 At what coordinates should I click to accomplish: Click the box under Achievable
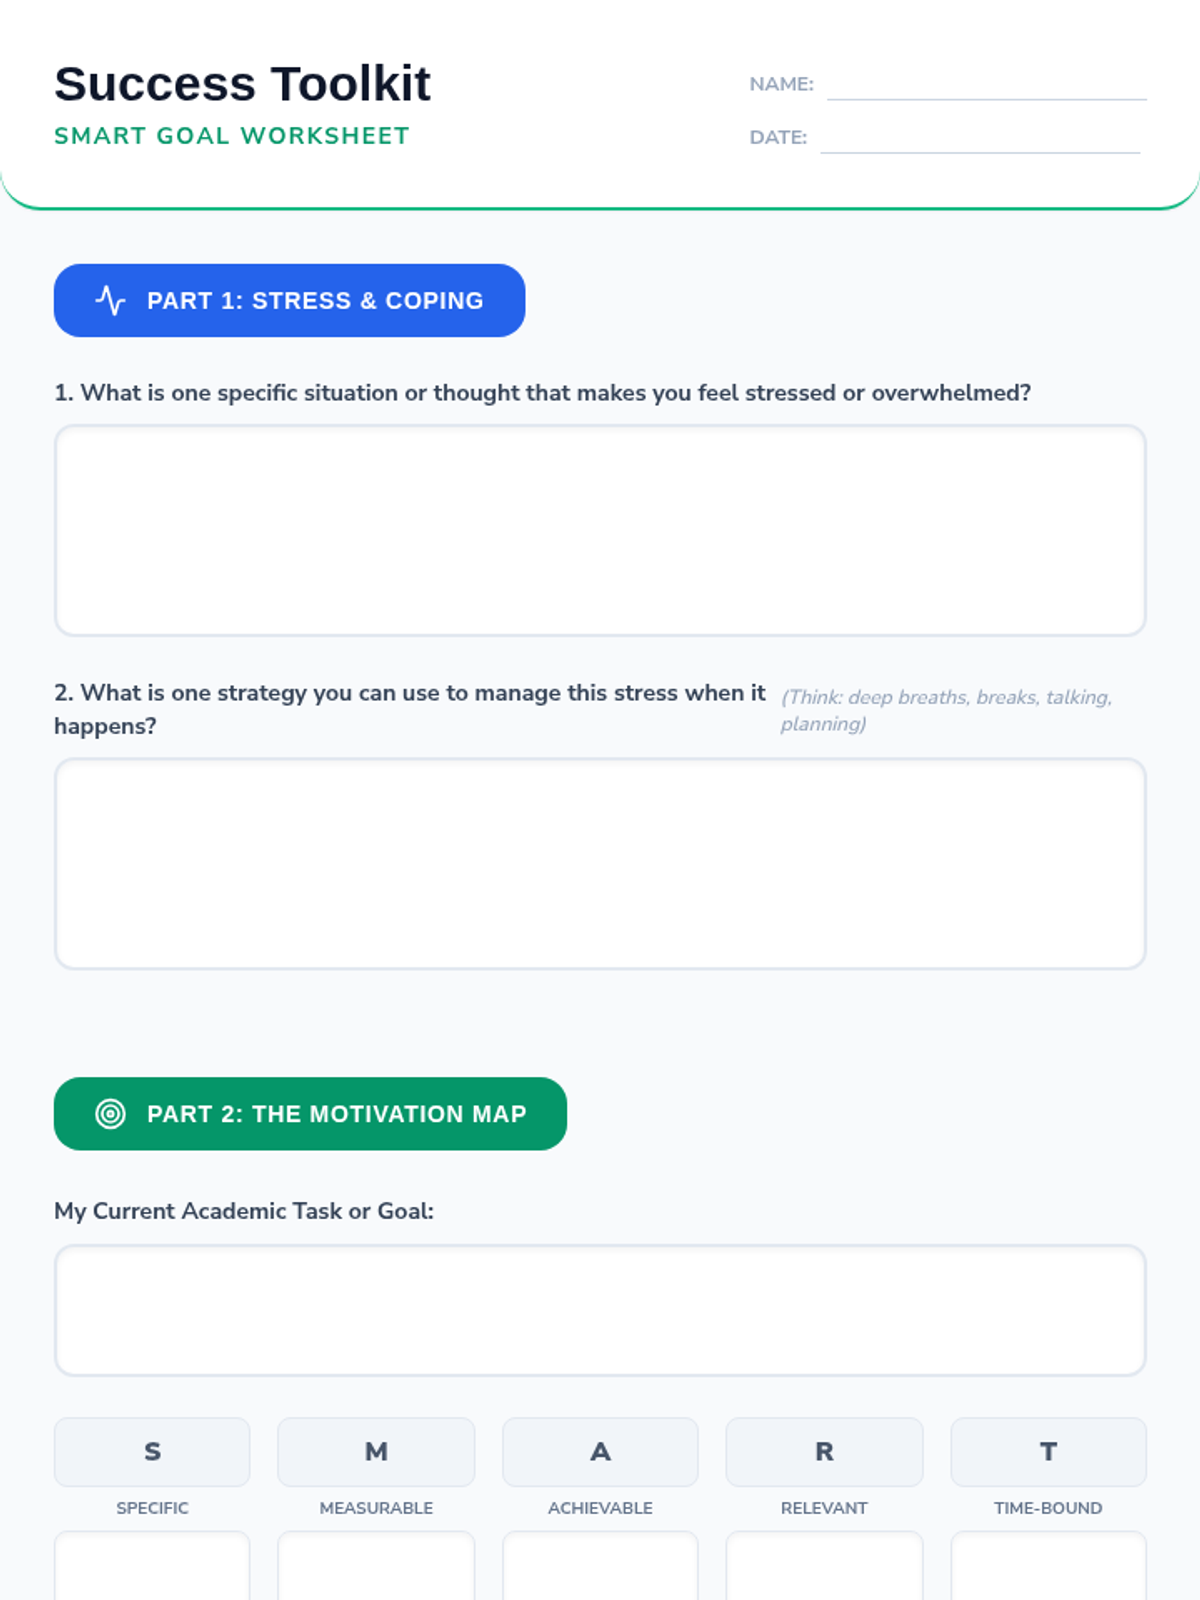pos(600,1567)
